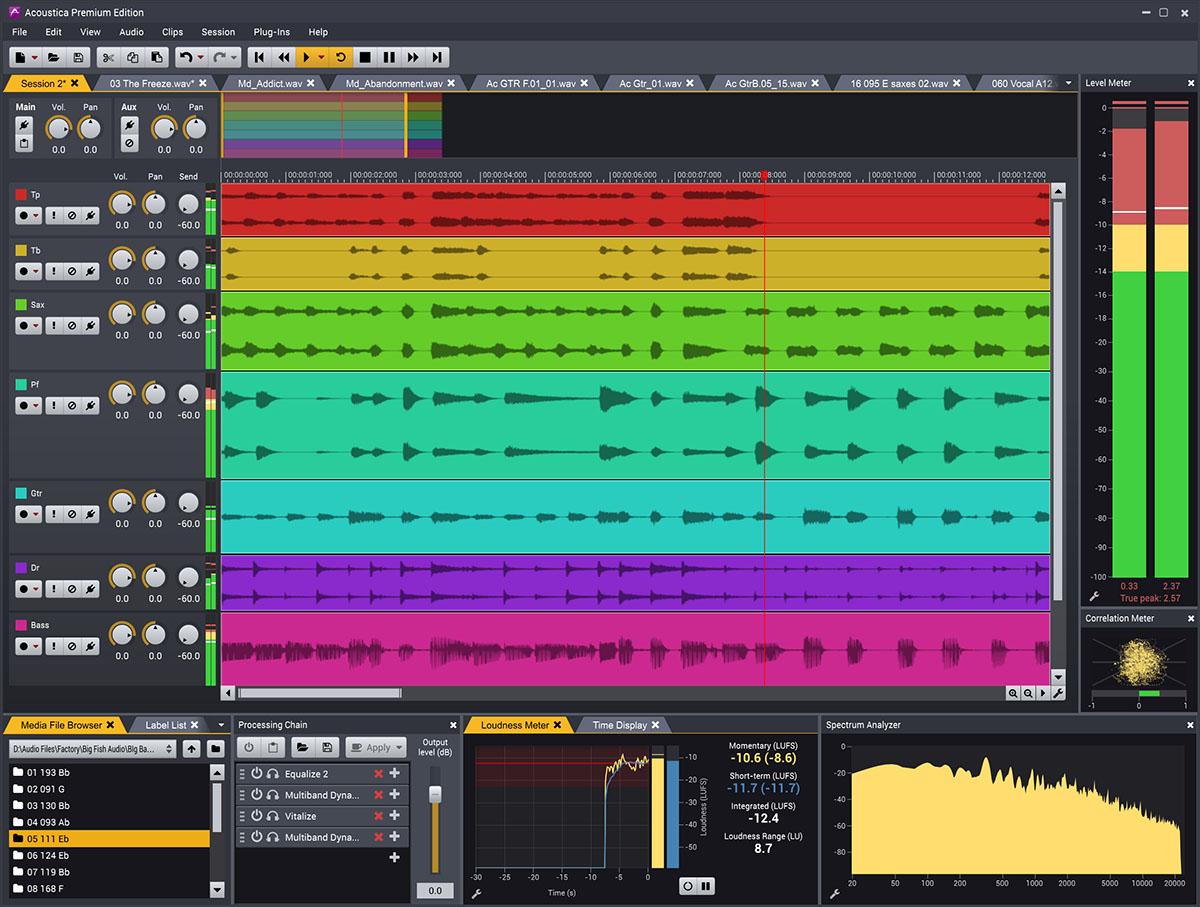This screenshot has width=1200, height=907.
Task: Expand Sax track record options dropdown
Action: (37, 325)
